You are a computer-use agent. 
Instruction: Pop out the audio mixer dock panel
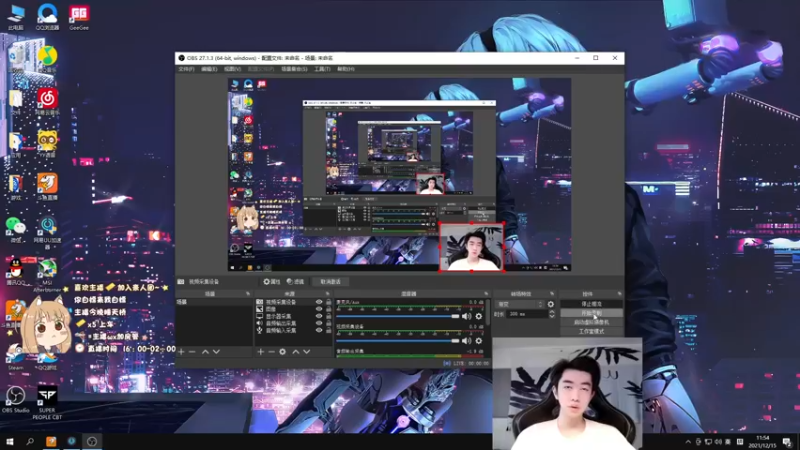coord(486,294)
